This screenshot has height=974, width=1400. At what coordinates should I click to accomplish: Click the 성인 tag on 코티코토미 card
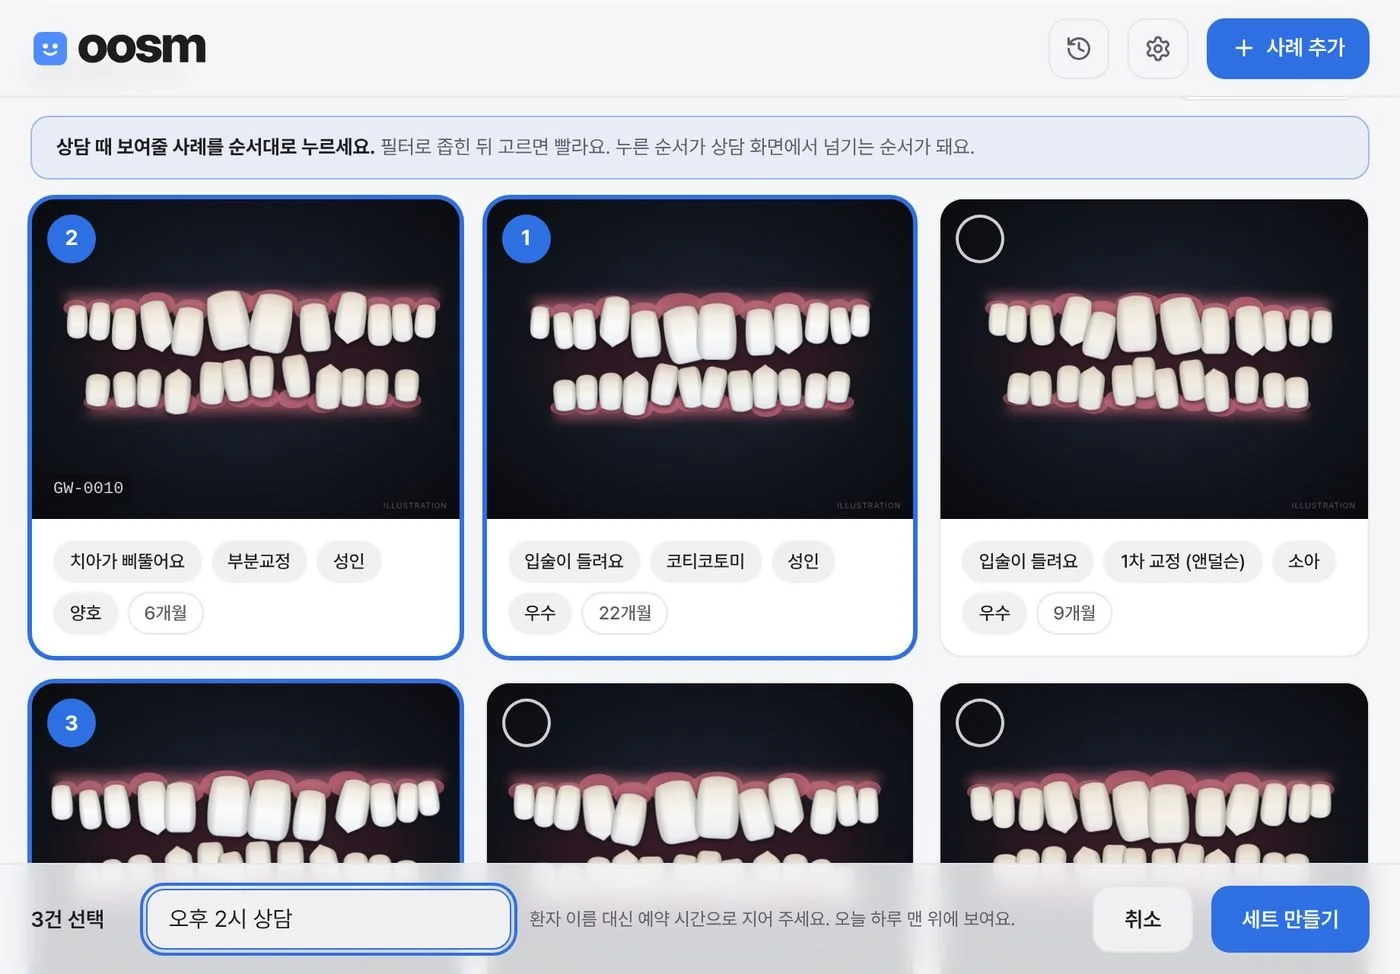(803, 561)
